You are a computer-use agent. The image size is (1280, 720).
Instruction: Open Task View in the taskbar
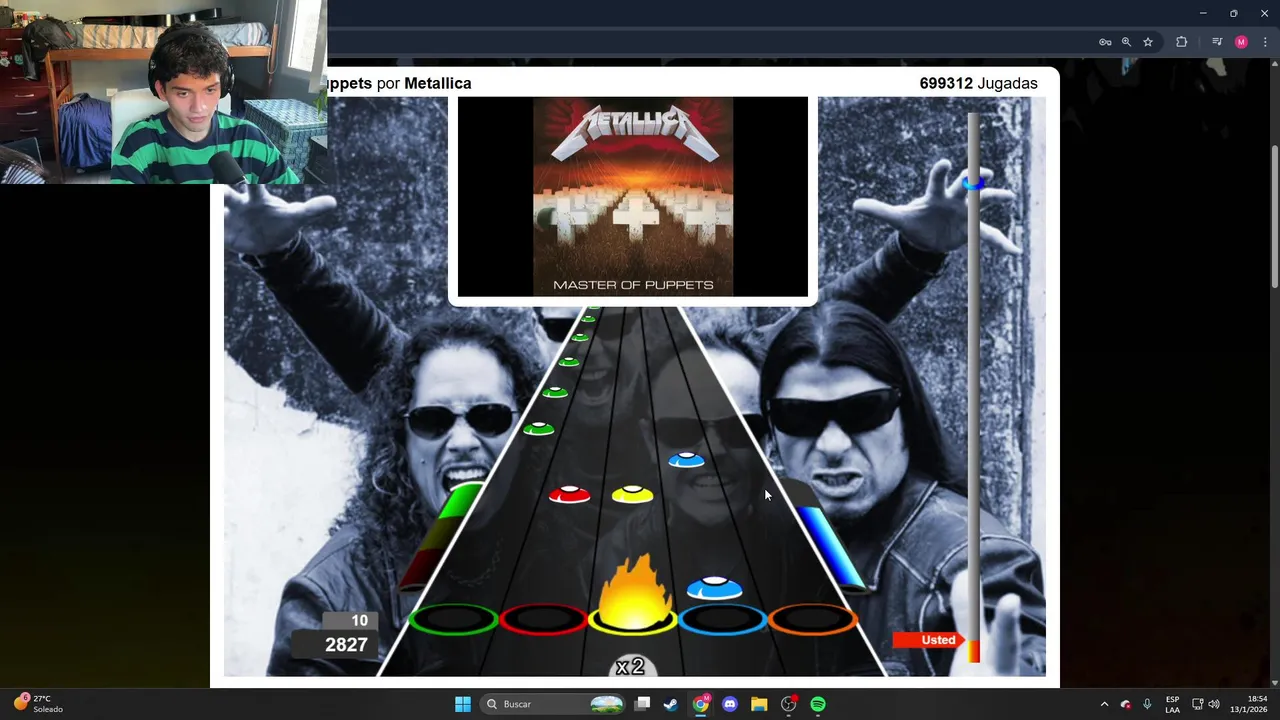(643, 704)
